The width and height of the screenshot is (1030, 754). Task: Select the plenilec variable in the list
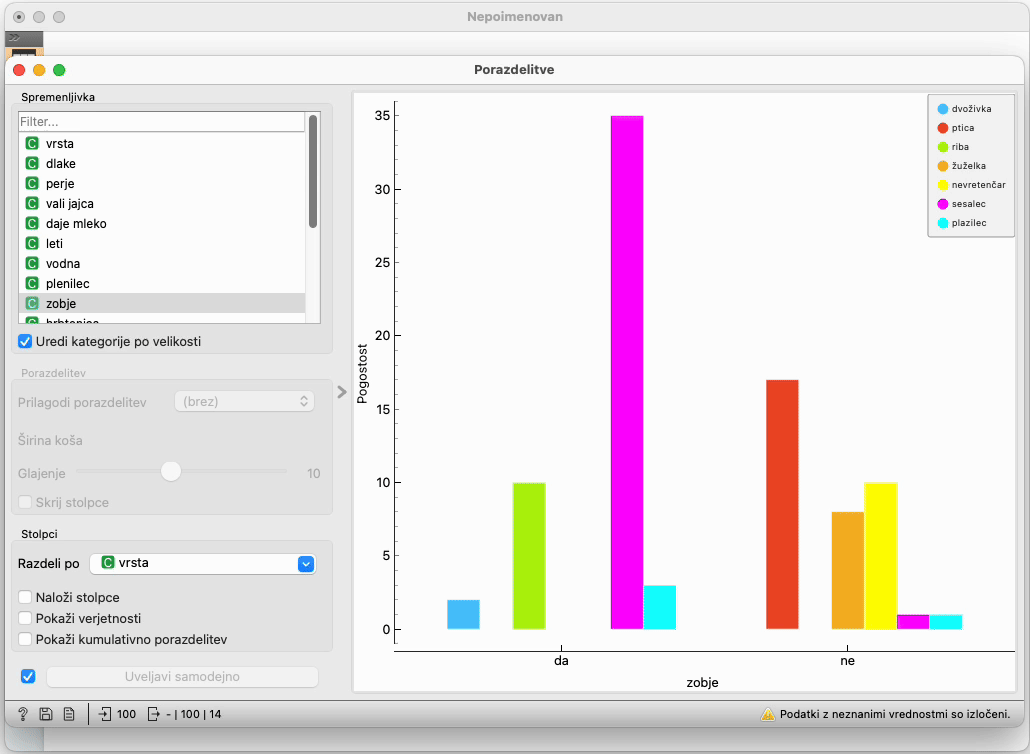click(67, 283)
